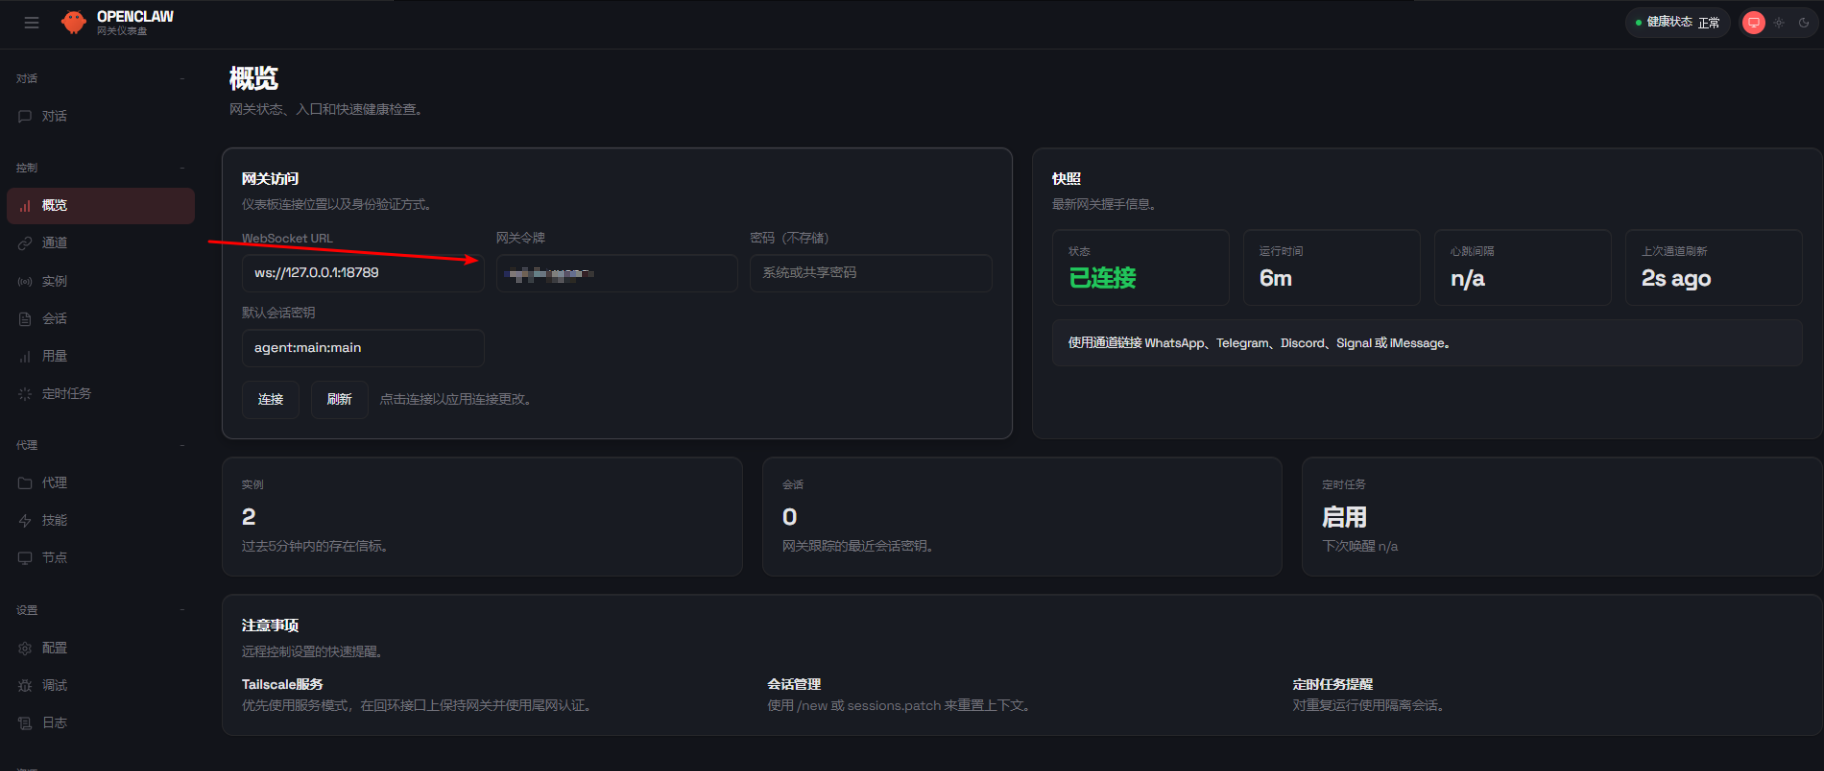Screen dimensions: 1824x771
Task: Click the Tailscale服务 note heading
Action: coord(282,684)
